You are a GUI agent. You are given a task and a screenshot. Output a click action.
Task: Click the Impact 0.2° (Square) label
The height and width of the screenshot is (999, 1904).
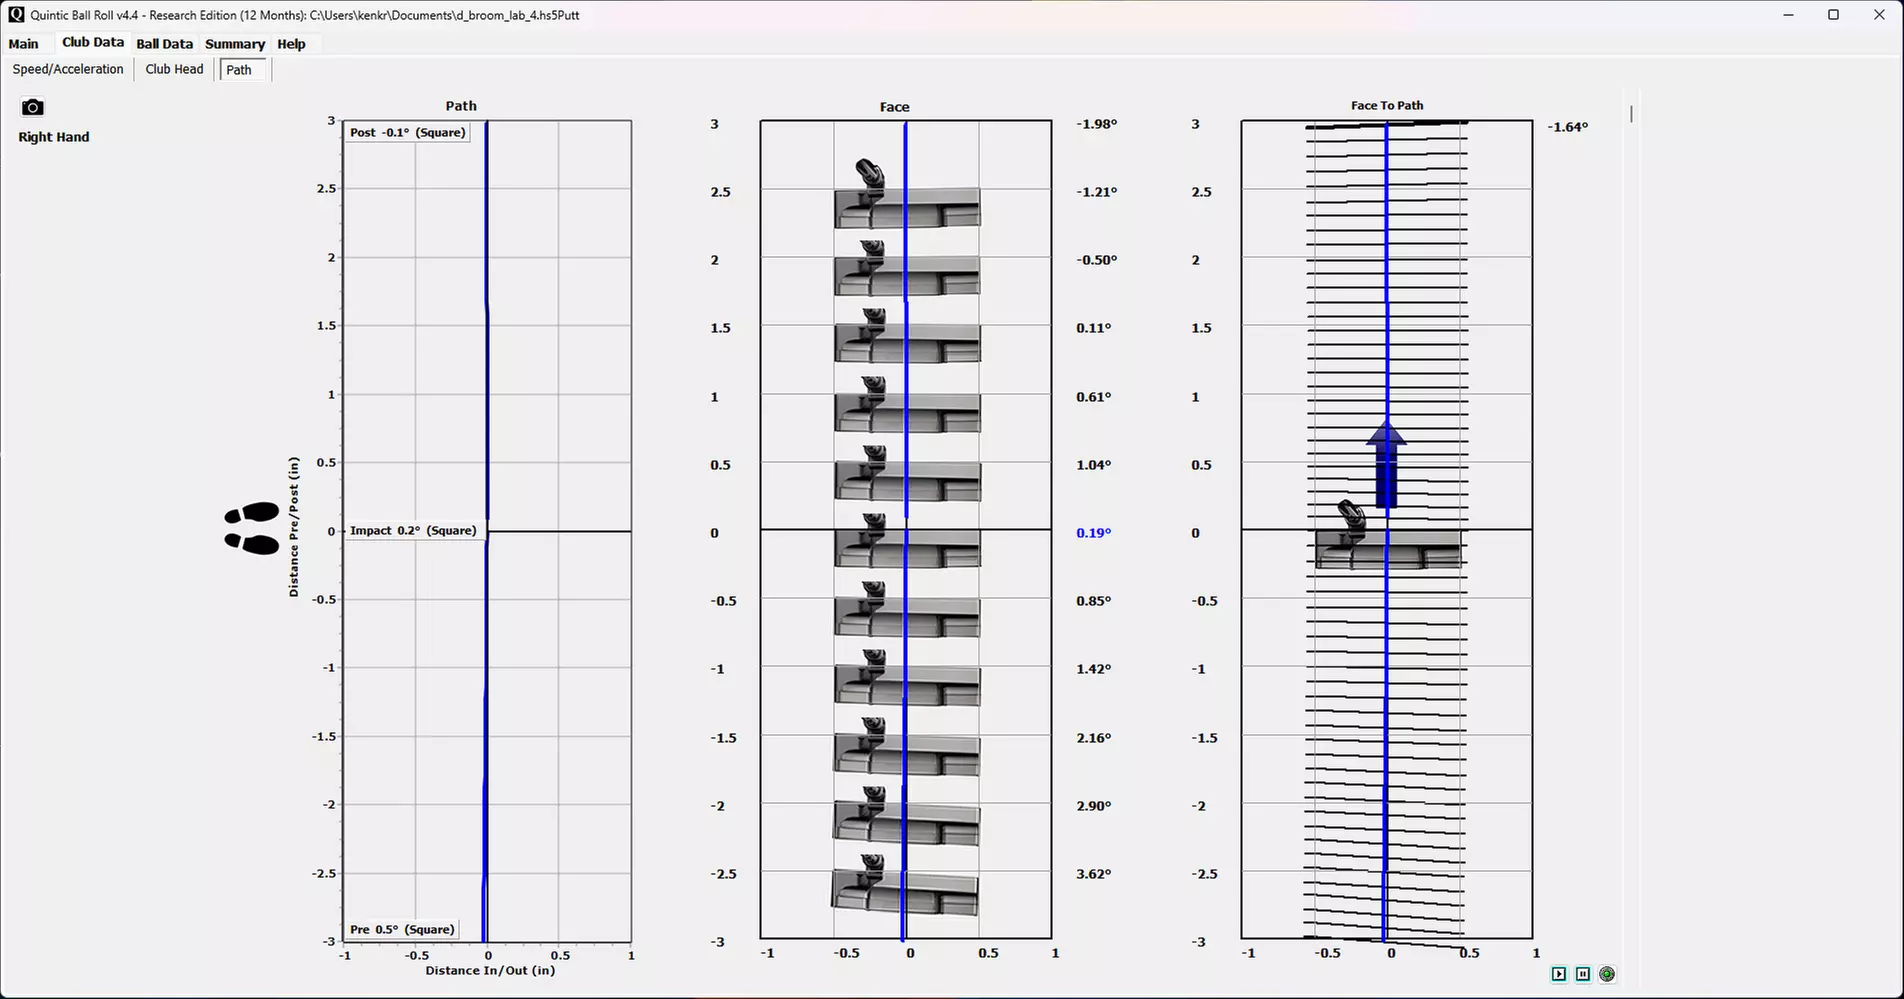coord(413,531)
